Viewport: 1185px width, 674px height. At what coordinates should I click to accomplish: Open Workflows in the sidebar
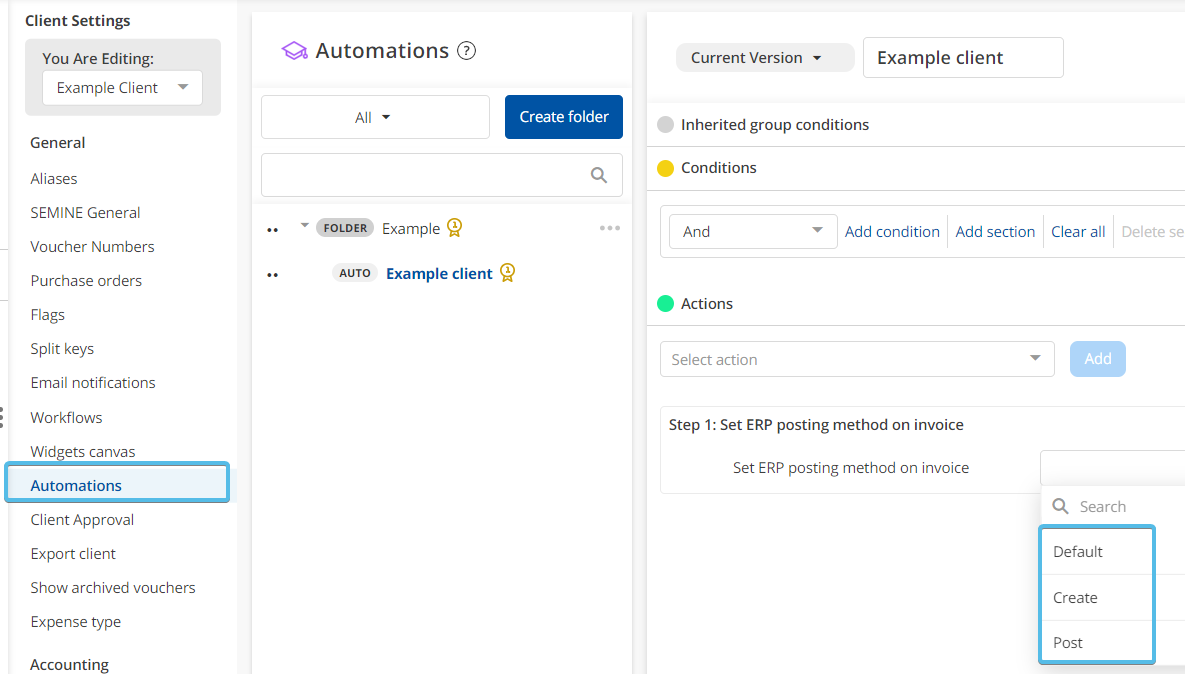pos(66,417)
